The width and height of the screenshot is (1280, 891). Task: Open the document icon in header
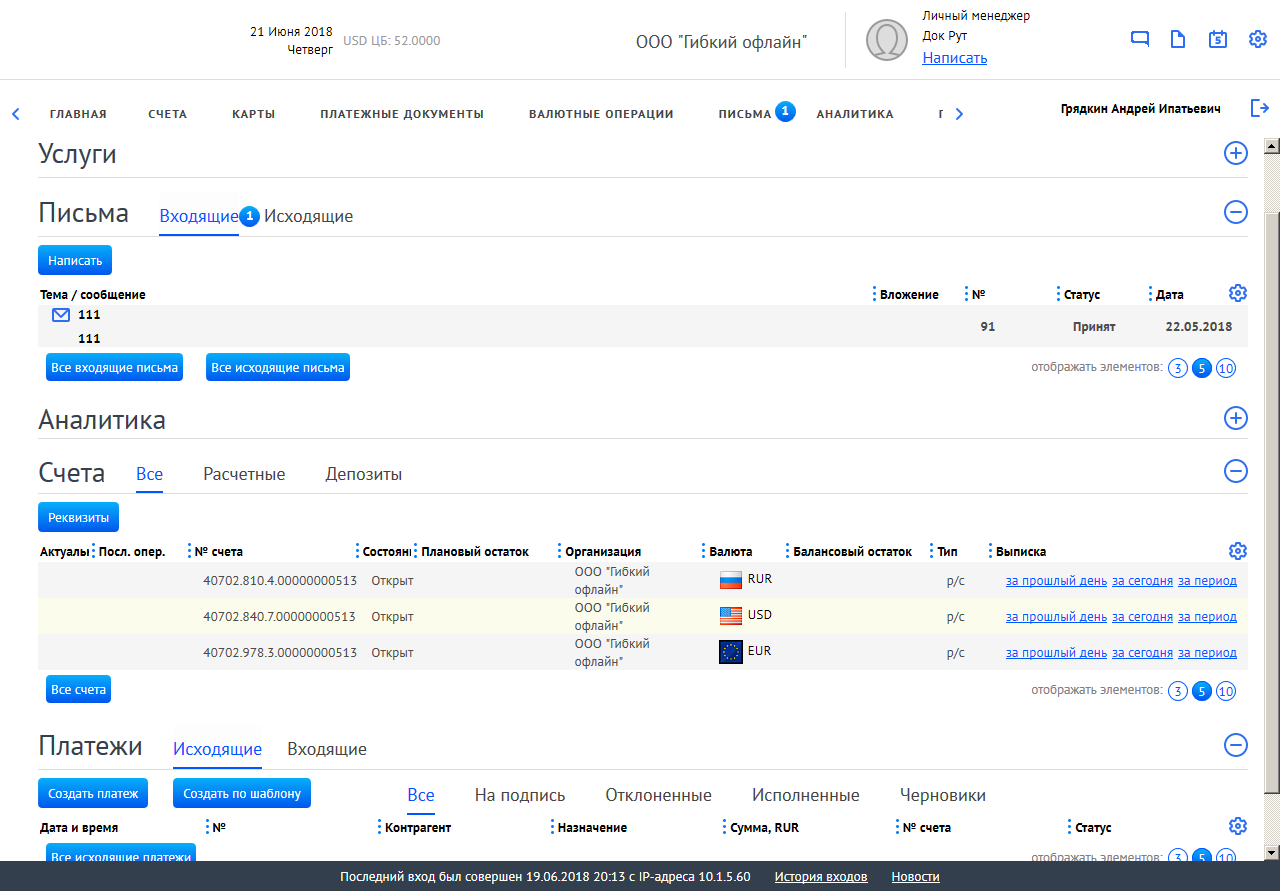[x=1178, y=39]
